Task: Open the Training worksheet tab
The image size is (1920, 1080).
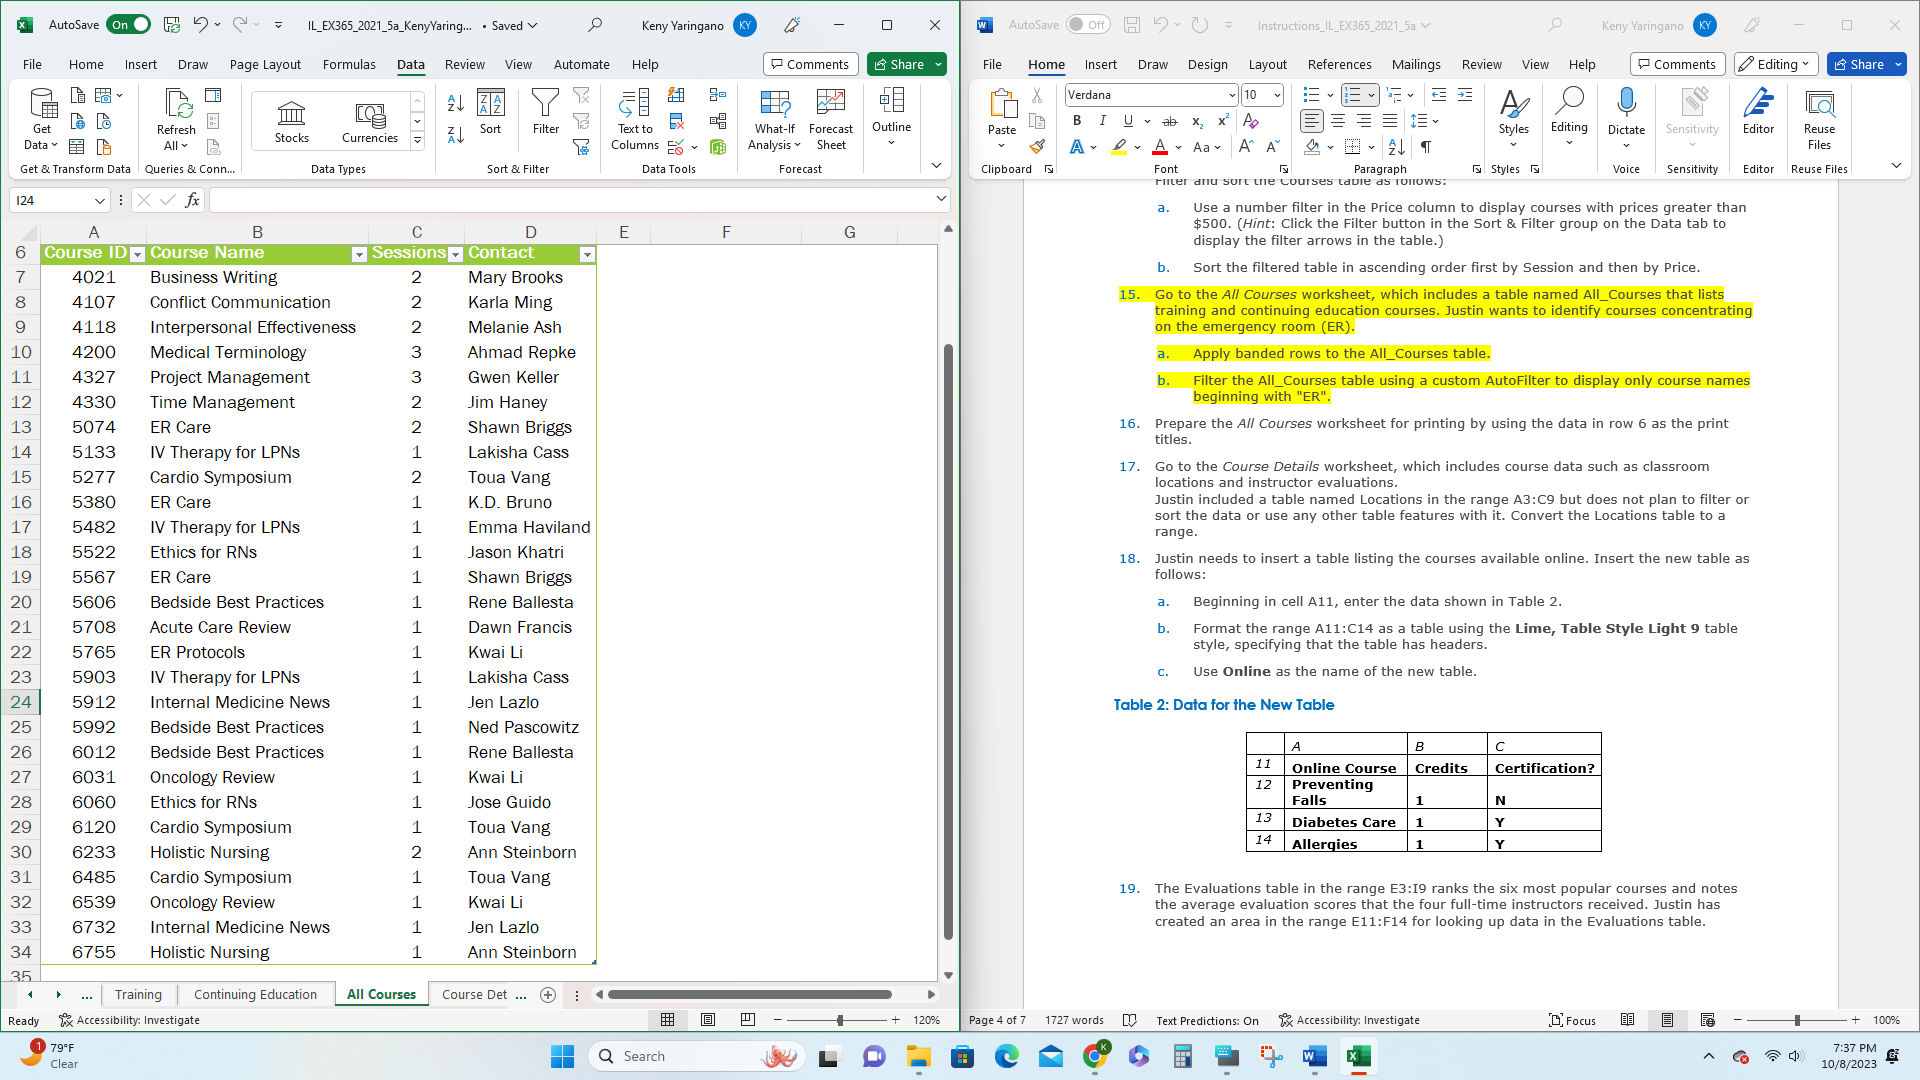Action: click(138, 994)
